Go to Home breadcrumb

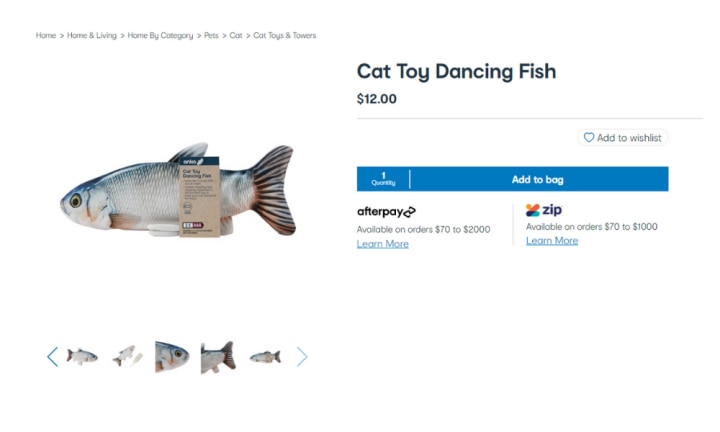point(46,35)
